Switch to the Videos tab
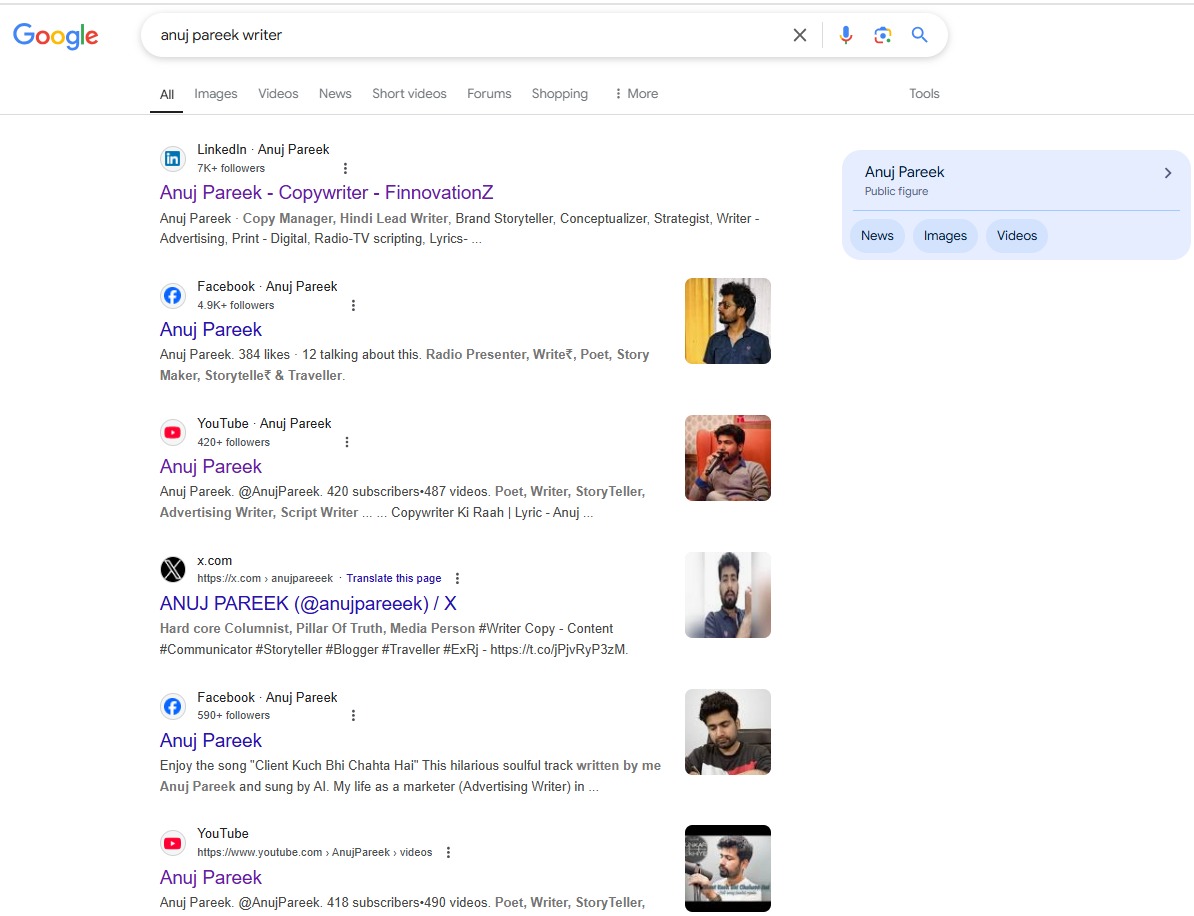Image resolution: width=1194 pixels, height=916 pixels. 278,94
